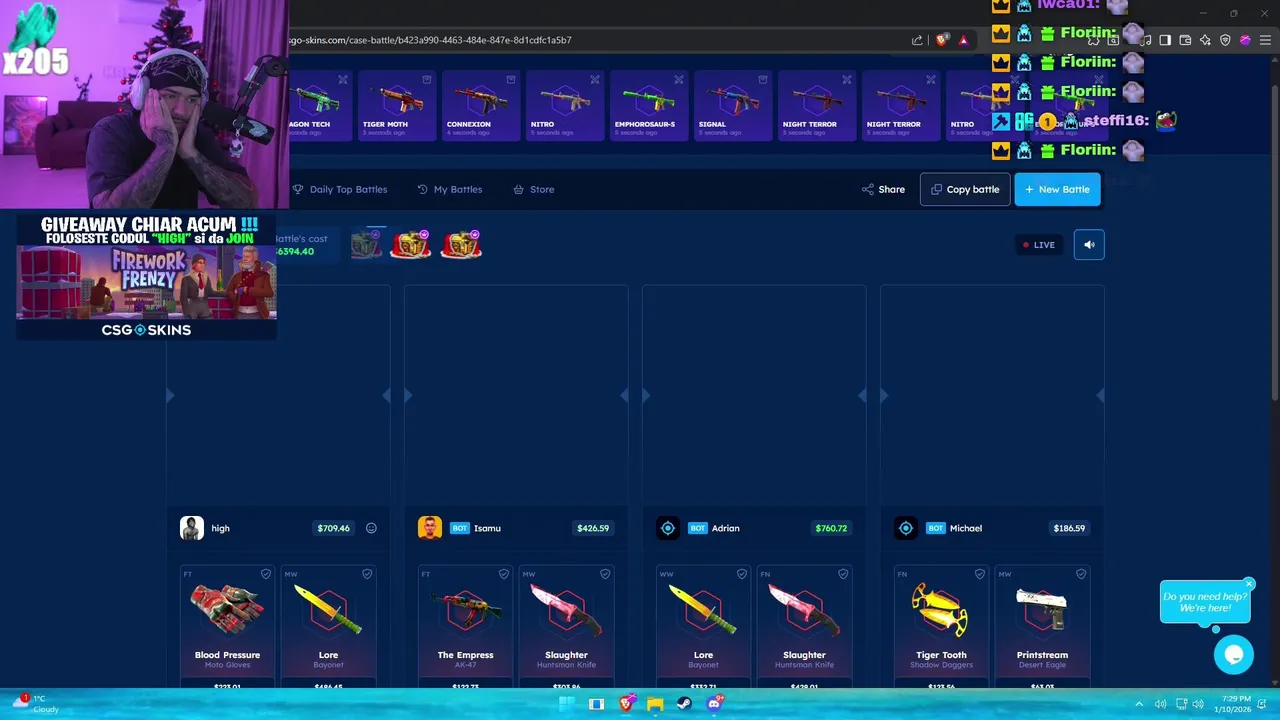Click shield icon on Isamu's Slaughter card
The image size is (1280, 720).
pyautogui.click(x=605, y=574)
